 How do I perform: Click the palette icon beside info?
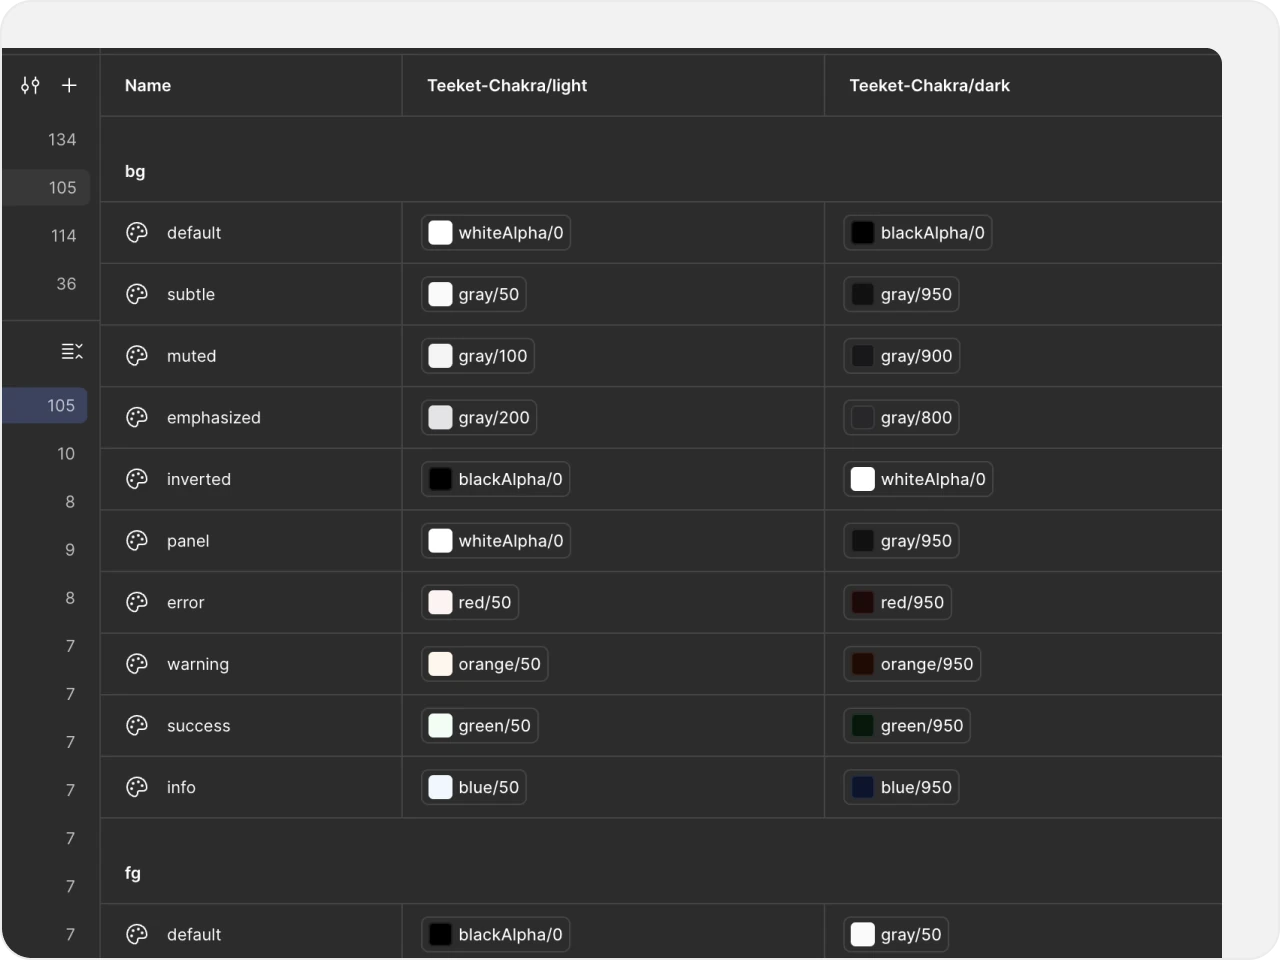137,787
